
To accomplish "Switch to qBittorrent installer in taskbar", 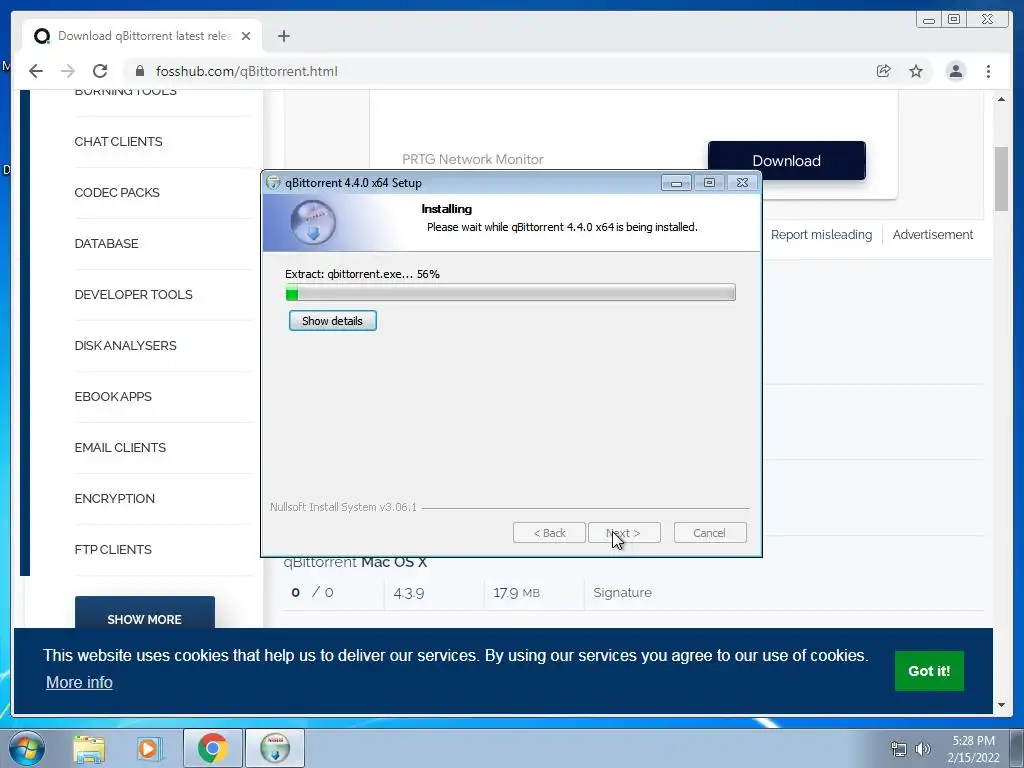I will [x=275, y=748].
